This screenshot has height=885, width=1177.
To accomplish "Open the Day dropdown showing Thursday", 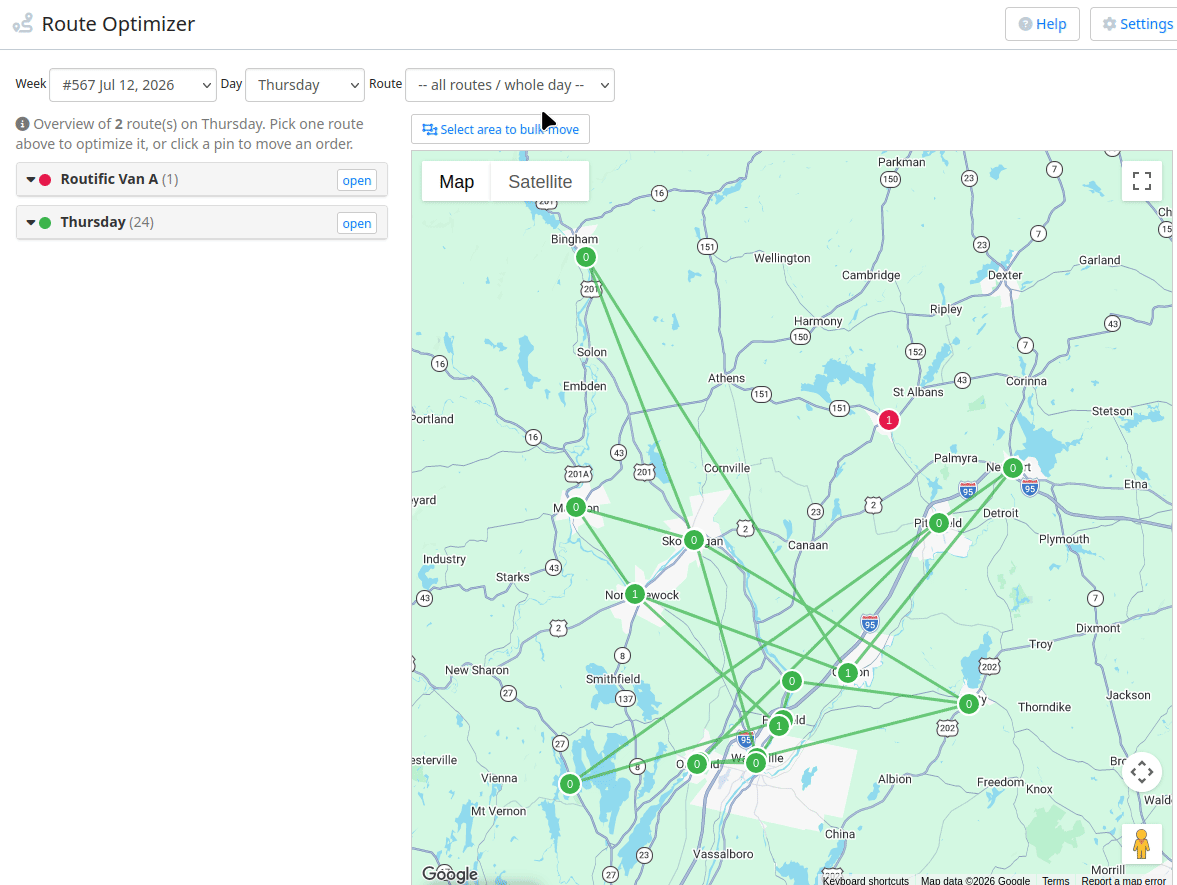I will (305, 85).
